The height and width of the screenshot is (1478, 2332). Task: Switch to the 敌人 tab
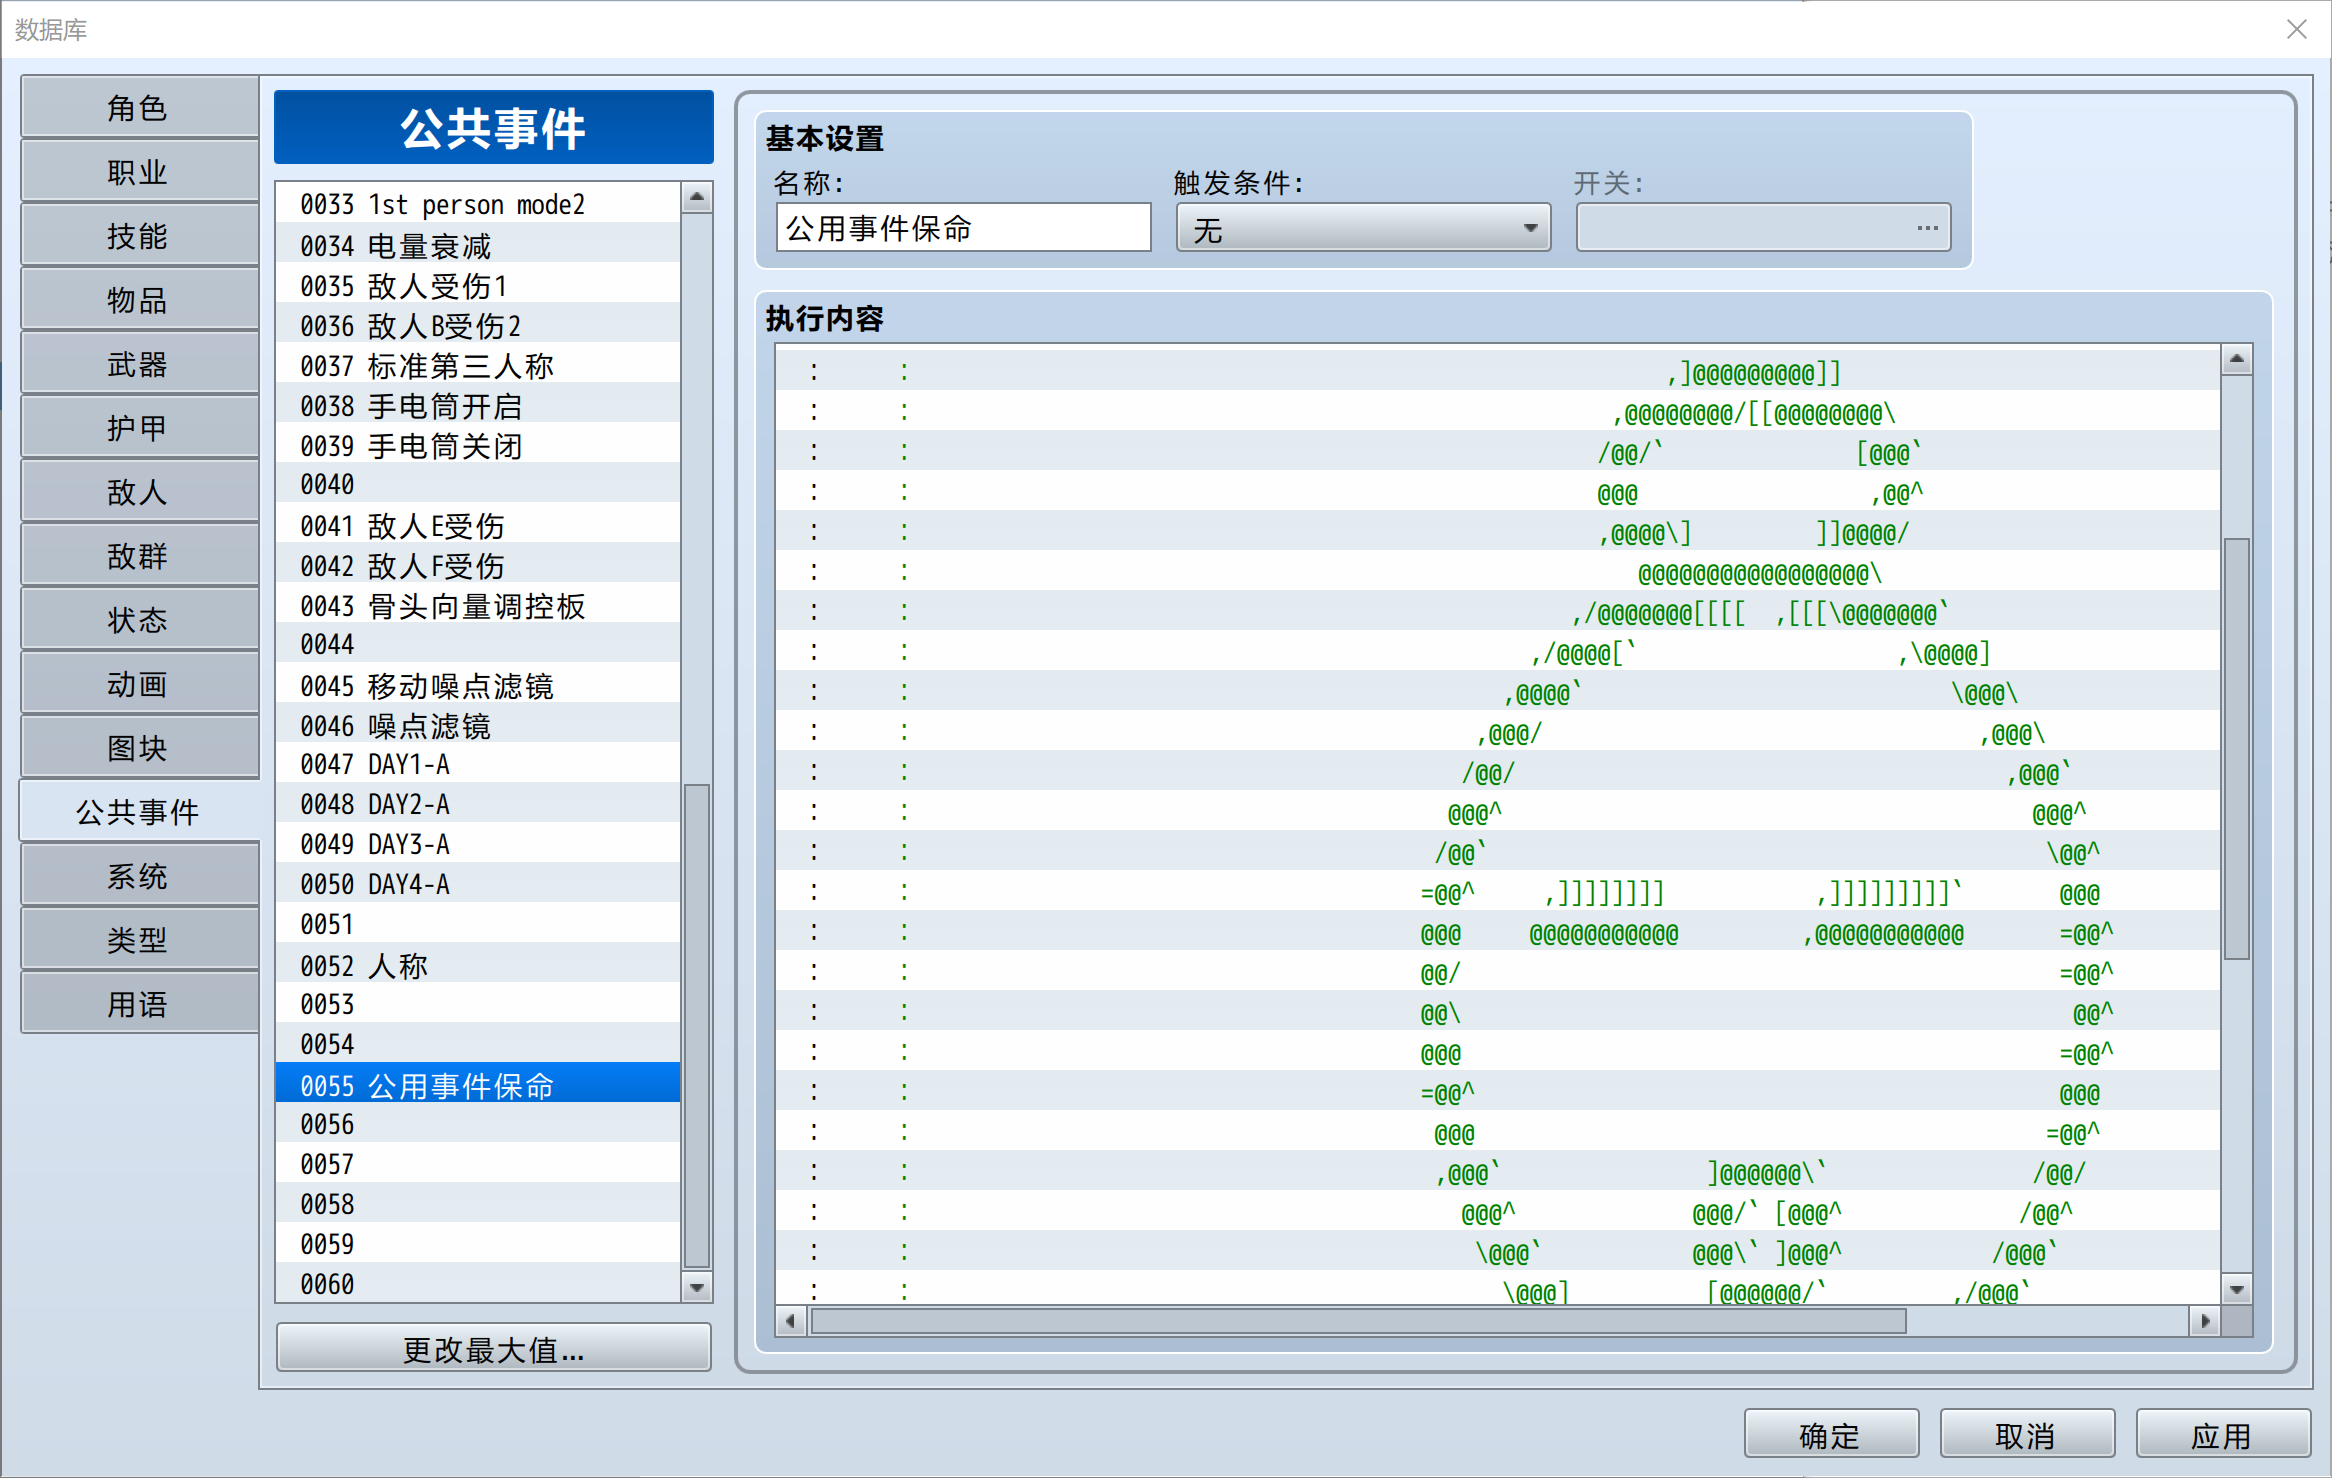pyautogui.click(x=139, y=492)
